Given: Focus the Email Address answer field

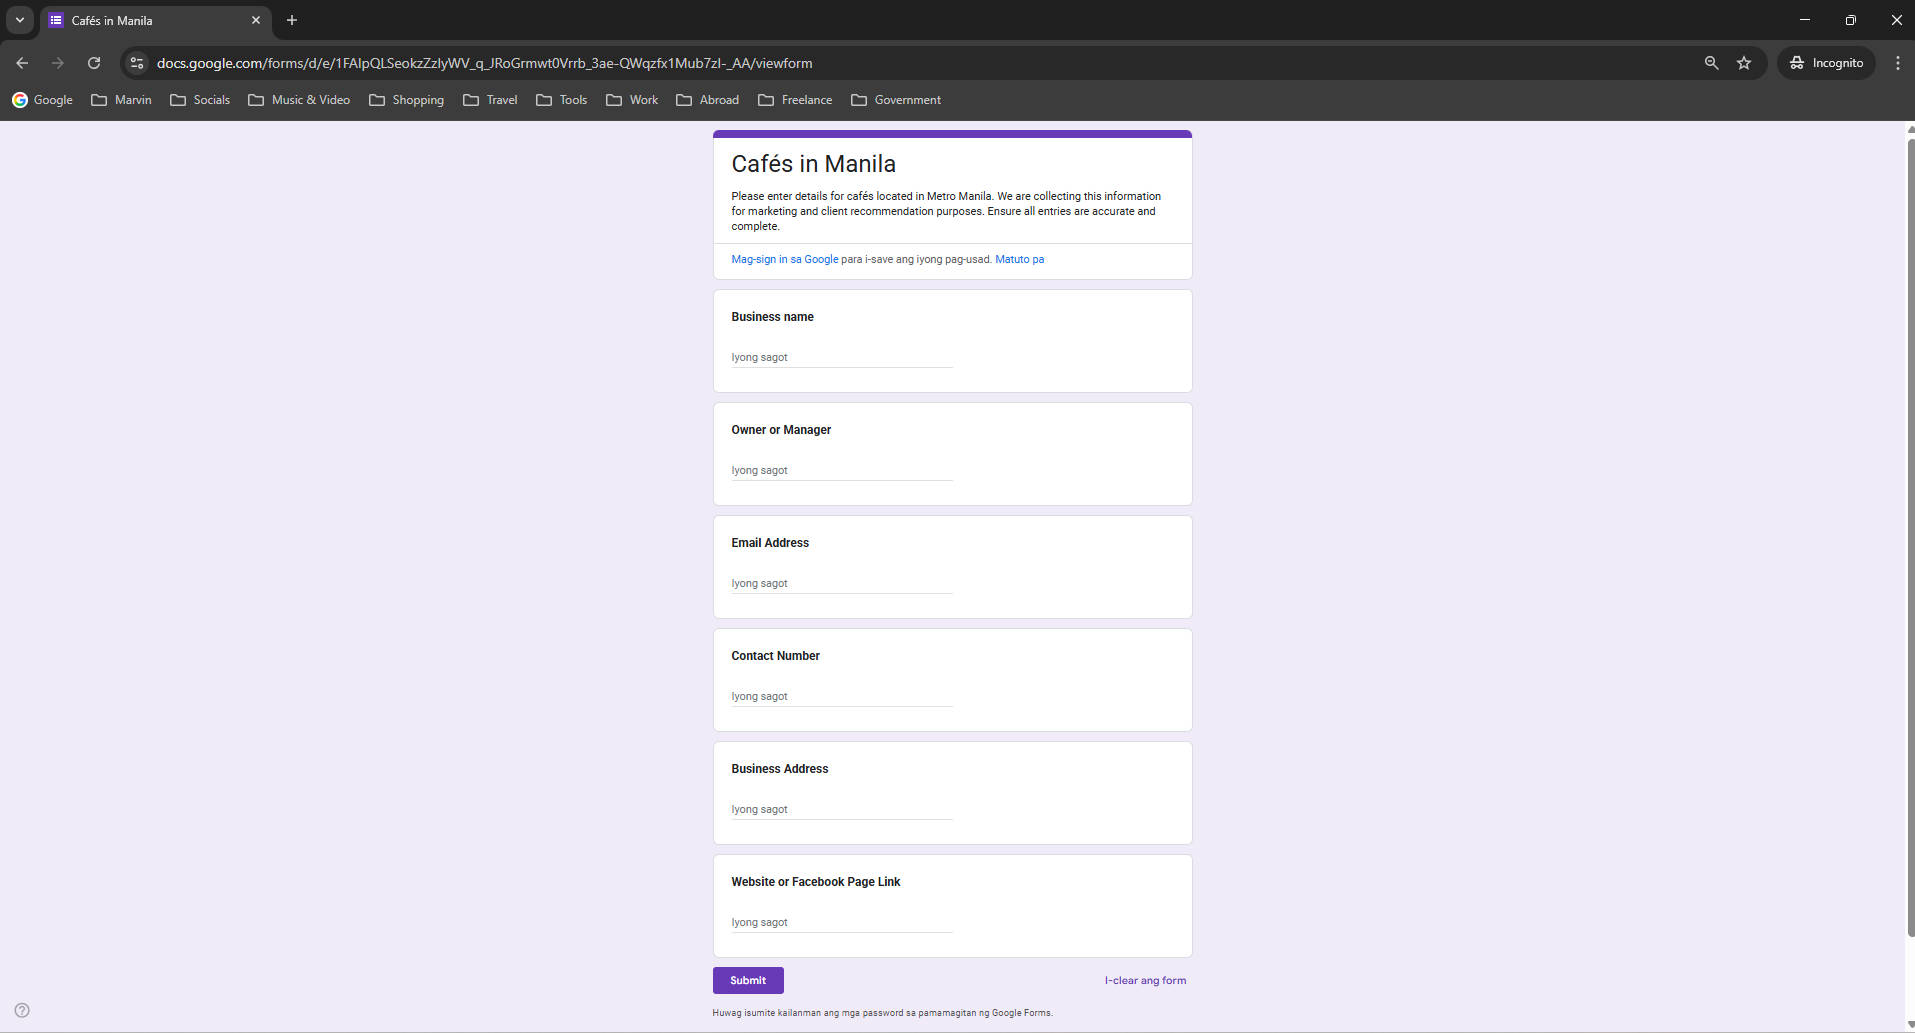Looking at the screenshot, I should point(842,583).
